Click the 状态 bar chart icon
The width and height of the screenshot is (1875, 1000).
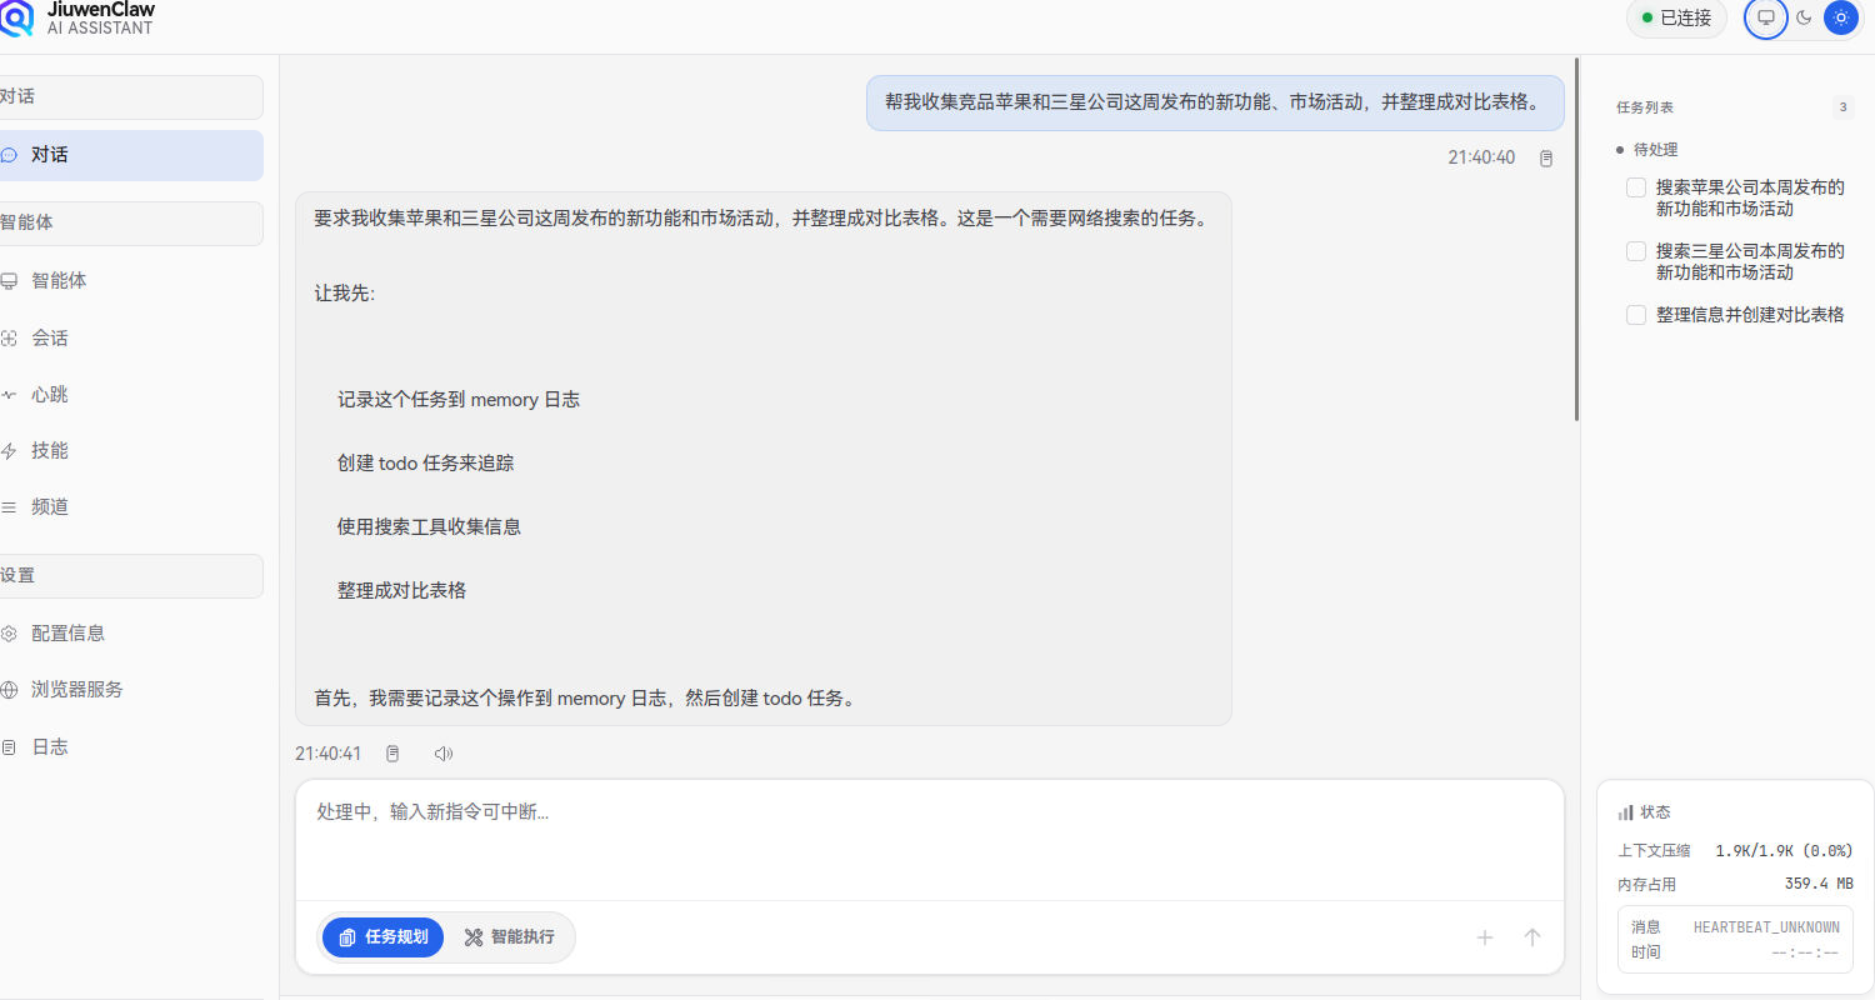[x=1625, y=812]
